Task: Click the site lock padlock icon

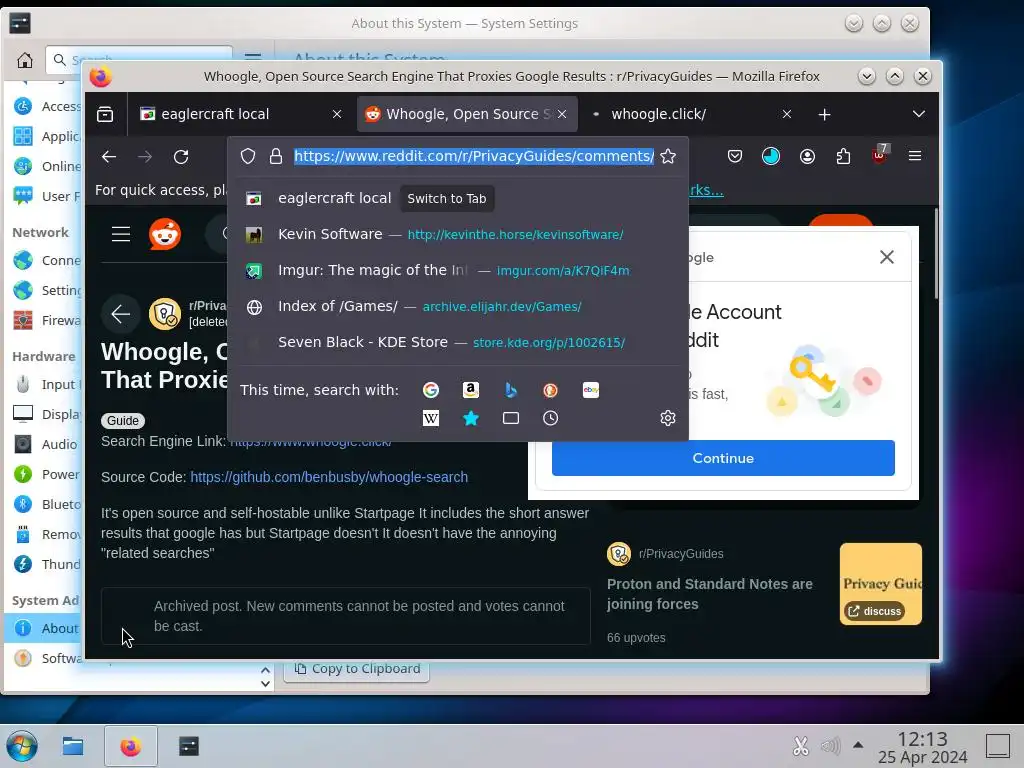Action: pyautogui.click(x=276, y=156)
